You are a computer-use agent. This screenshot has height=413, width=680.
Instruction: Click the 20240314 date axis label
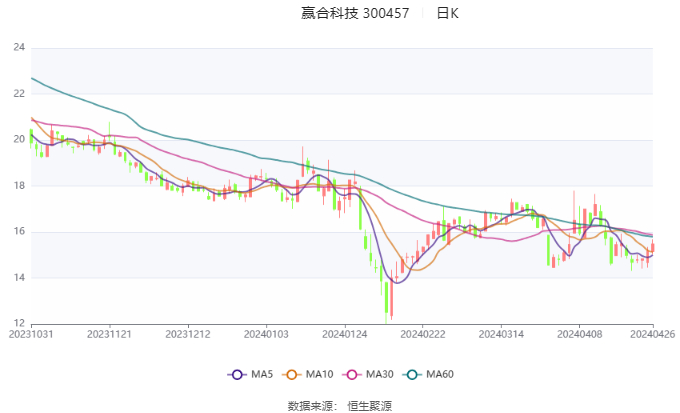click(499, 335)
